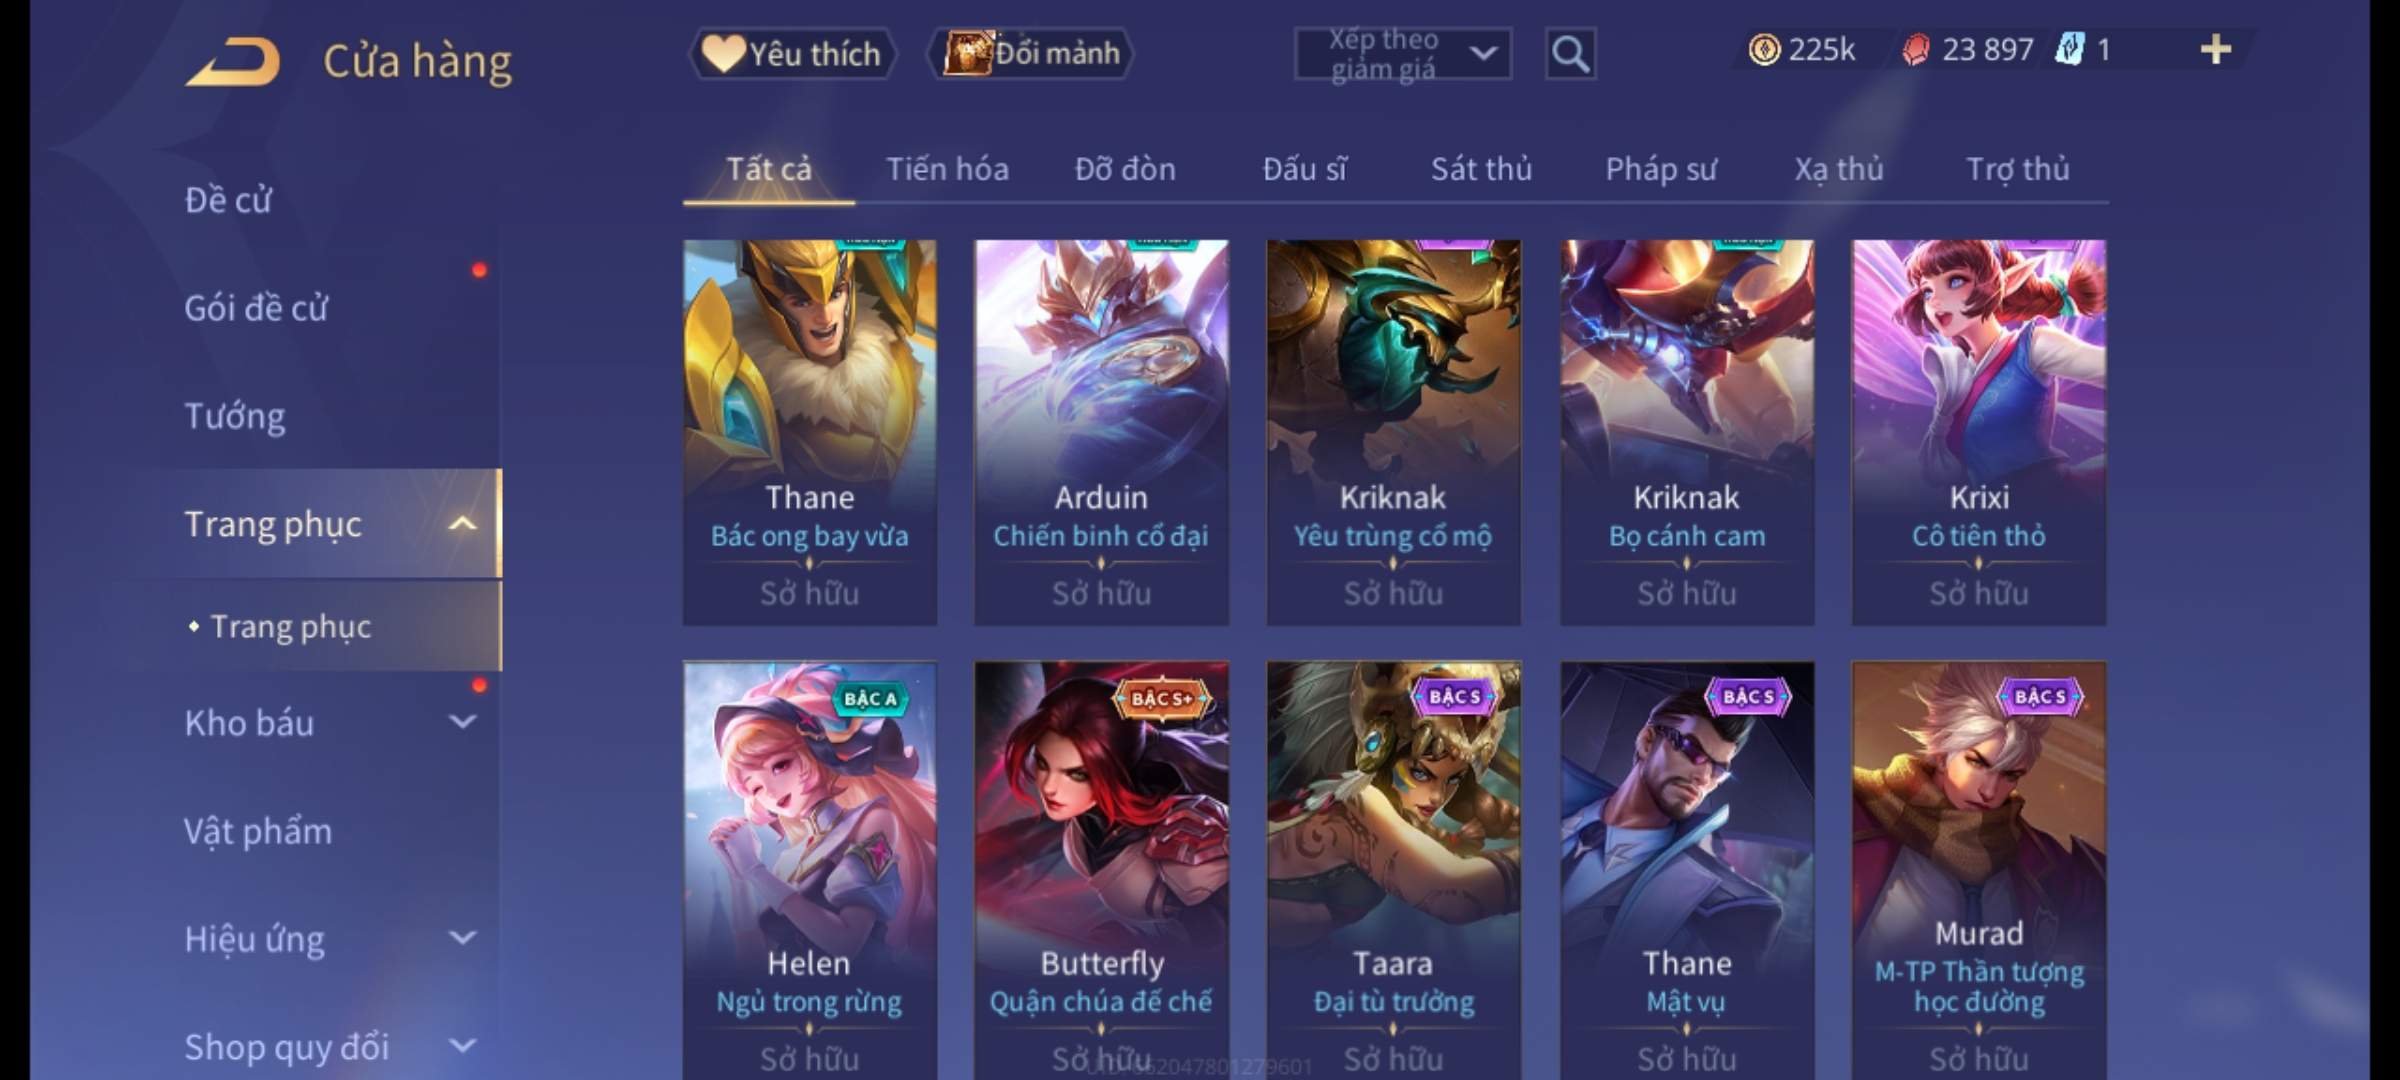Viewport: 2400px width, 1080px height.
Task: Expand the Hiệu ứng sidebar section
Action: 462,938
